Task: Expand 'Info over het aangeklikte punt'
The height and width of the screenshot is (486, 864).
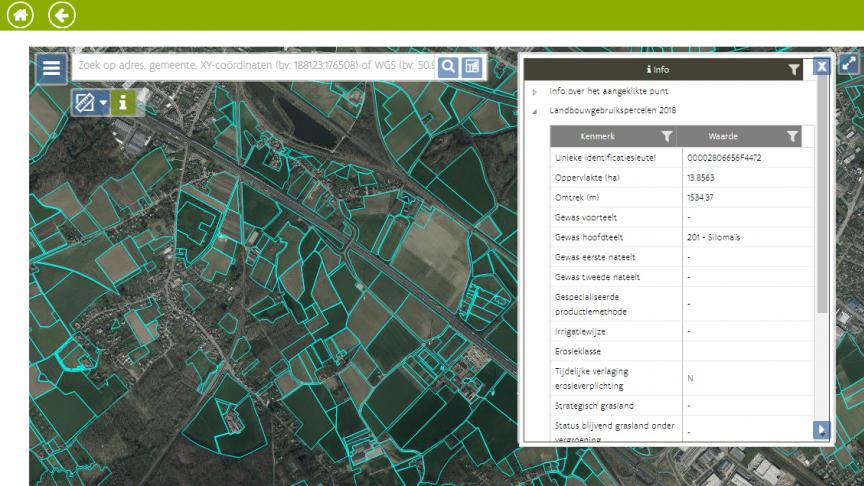Action: (x=535, y=92)
